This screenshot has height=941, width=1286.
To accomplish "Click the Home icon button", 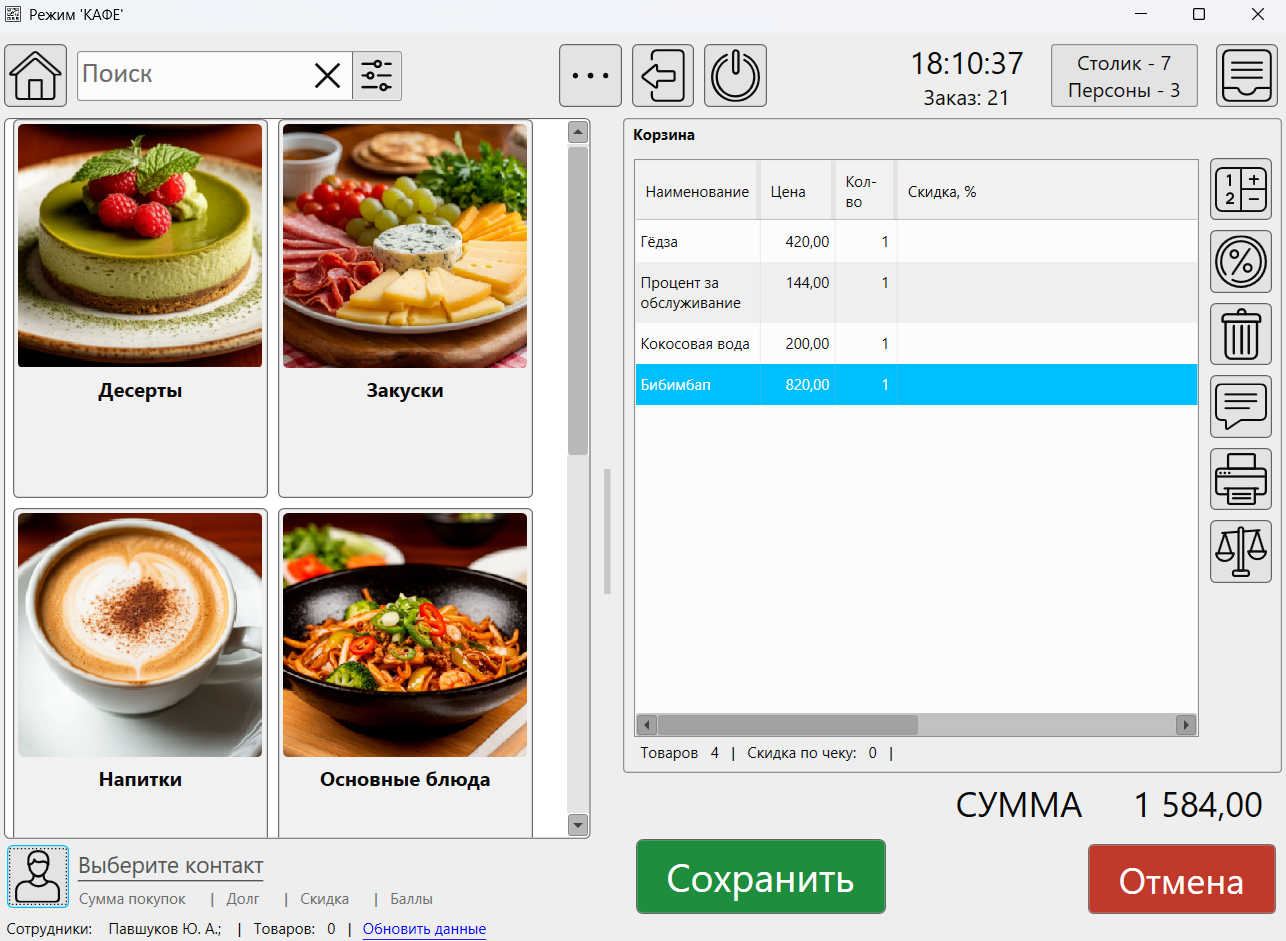I will point(36,76).
